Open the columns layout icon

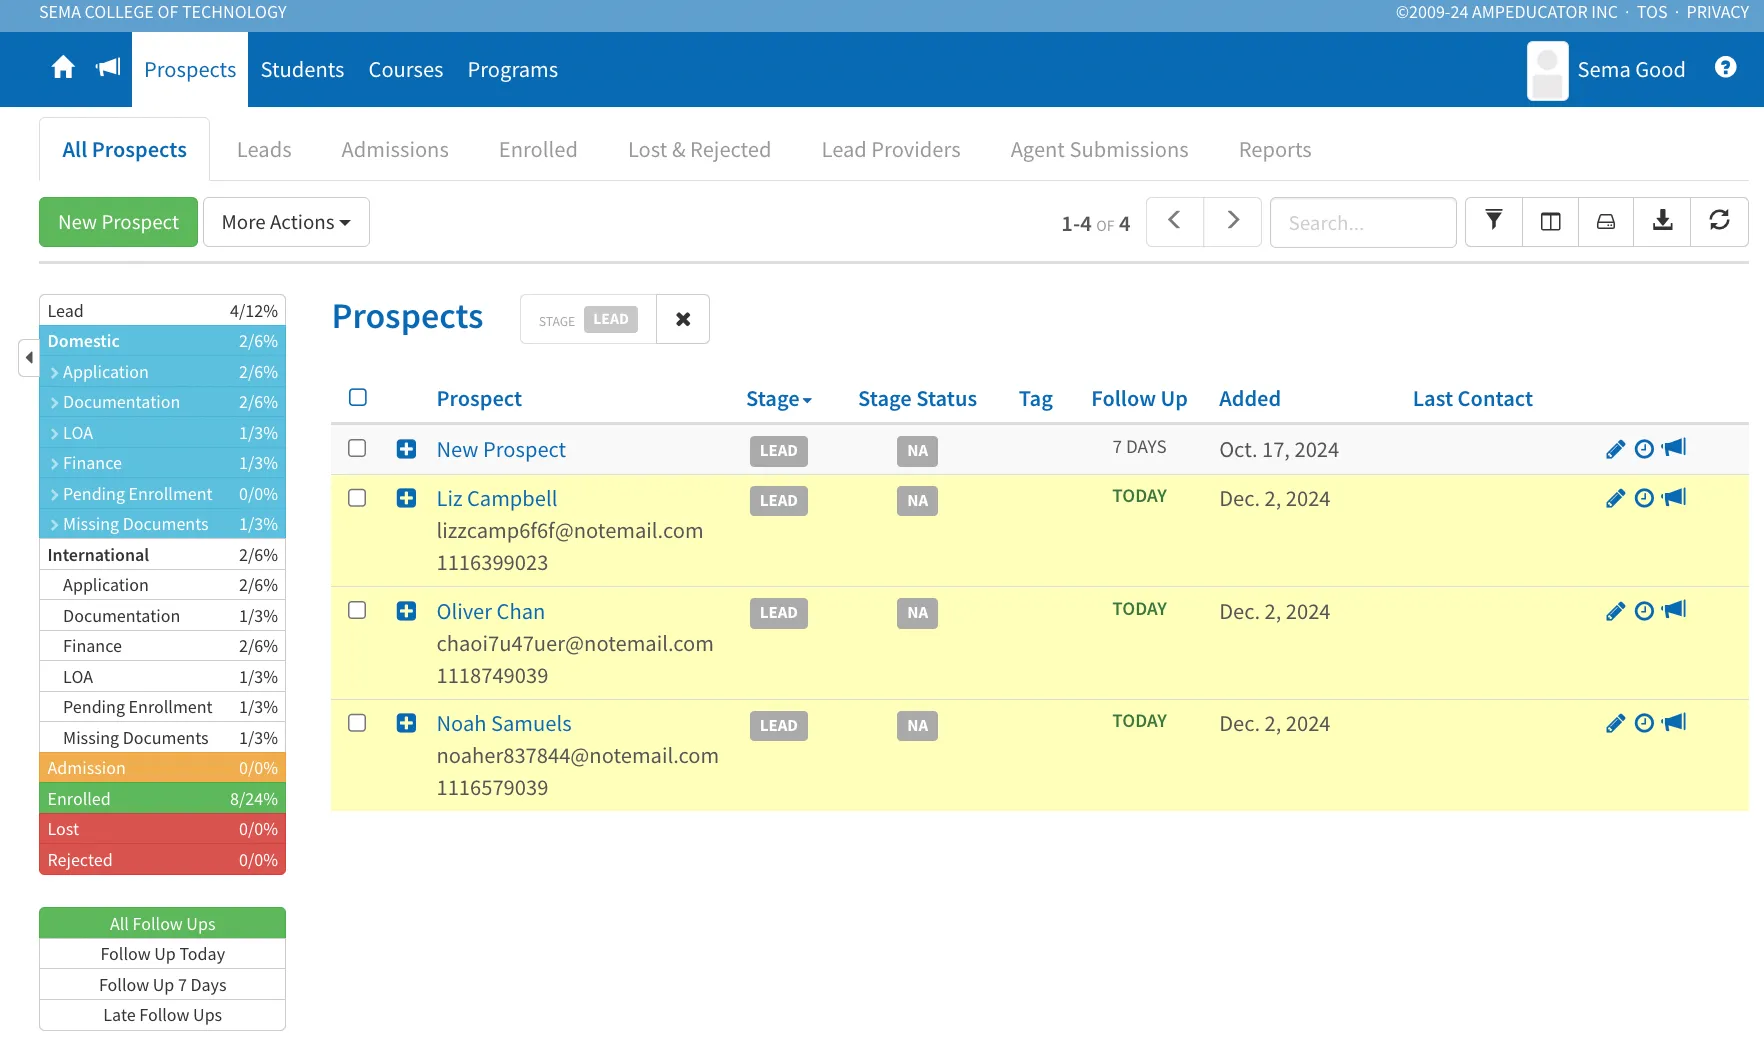coord(1550,221)
